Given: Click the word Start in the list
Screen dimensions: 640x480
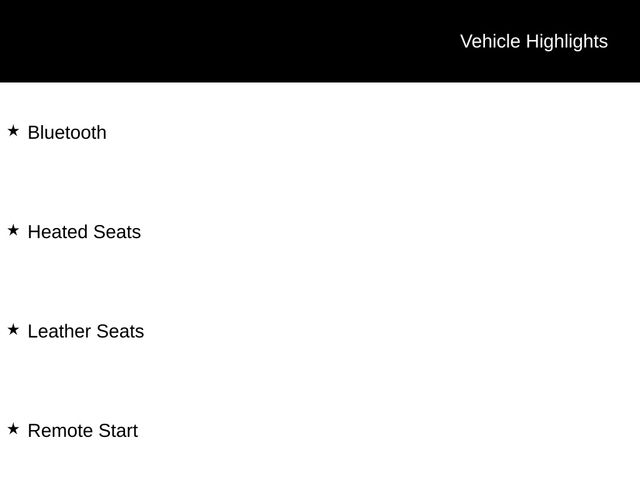Looking at the screenshot, I should (x=117, y=431).
